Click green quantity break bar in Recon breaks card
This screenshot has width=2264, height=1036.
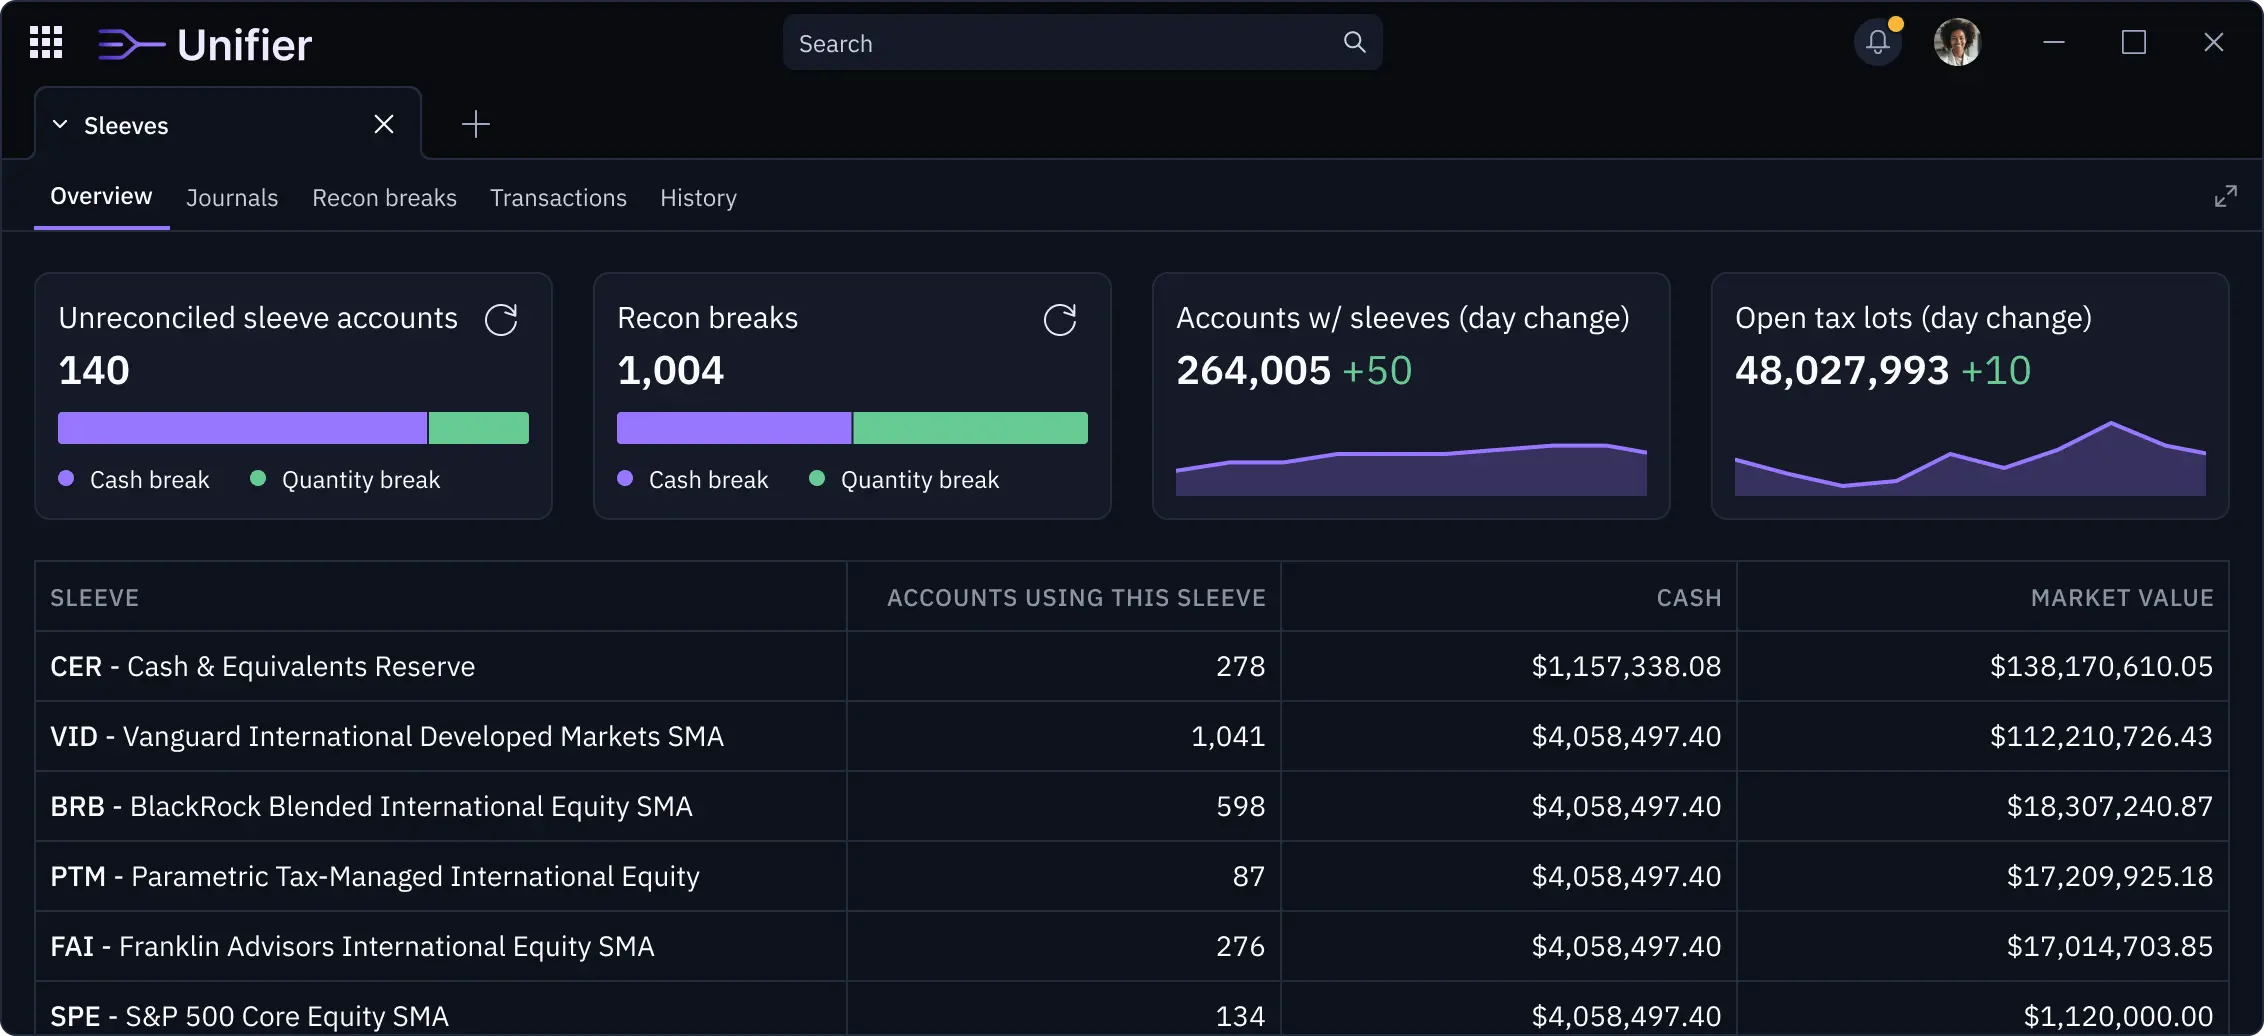[x=970, y=428]
